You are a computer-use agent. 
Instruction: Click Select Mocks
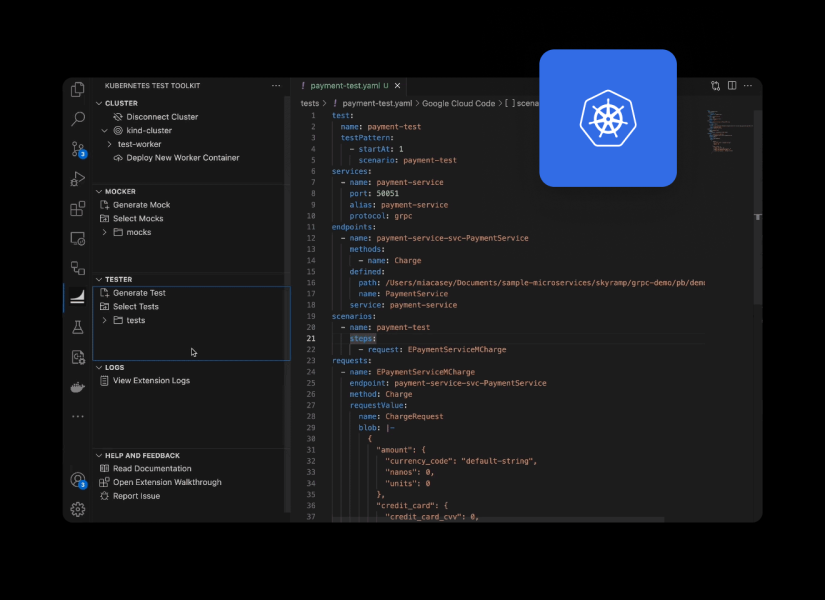[x=138, y=218]
